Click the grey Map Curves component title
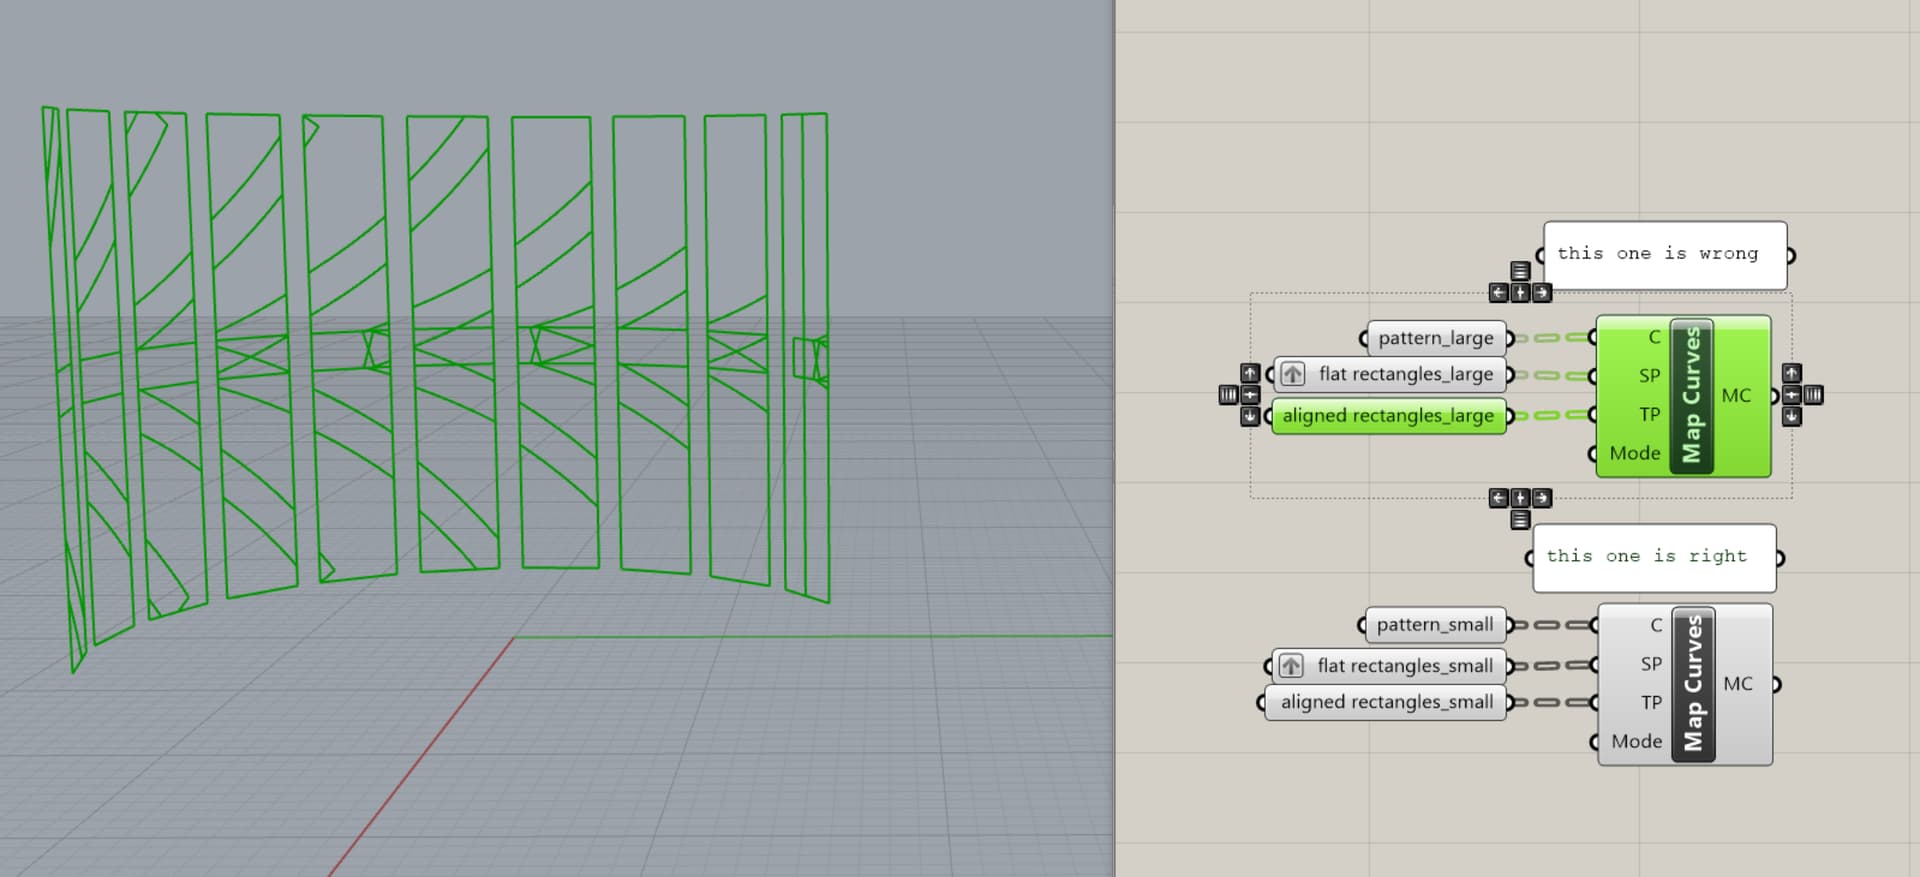The image size is (1920, 877). tap(1693, 684)
